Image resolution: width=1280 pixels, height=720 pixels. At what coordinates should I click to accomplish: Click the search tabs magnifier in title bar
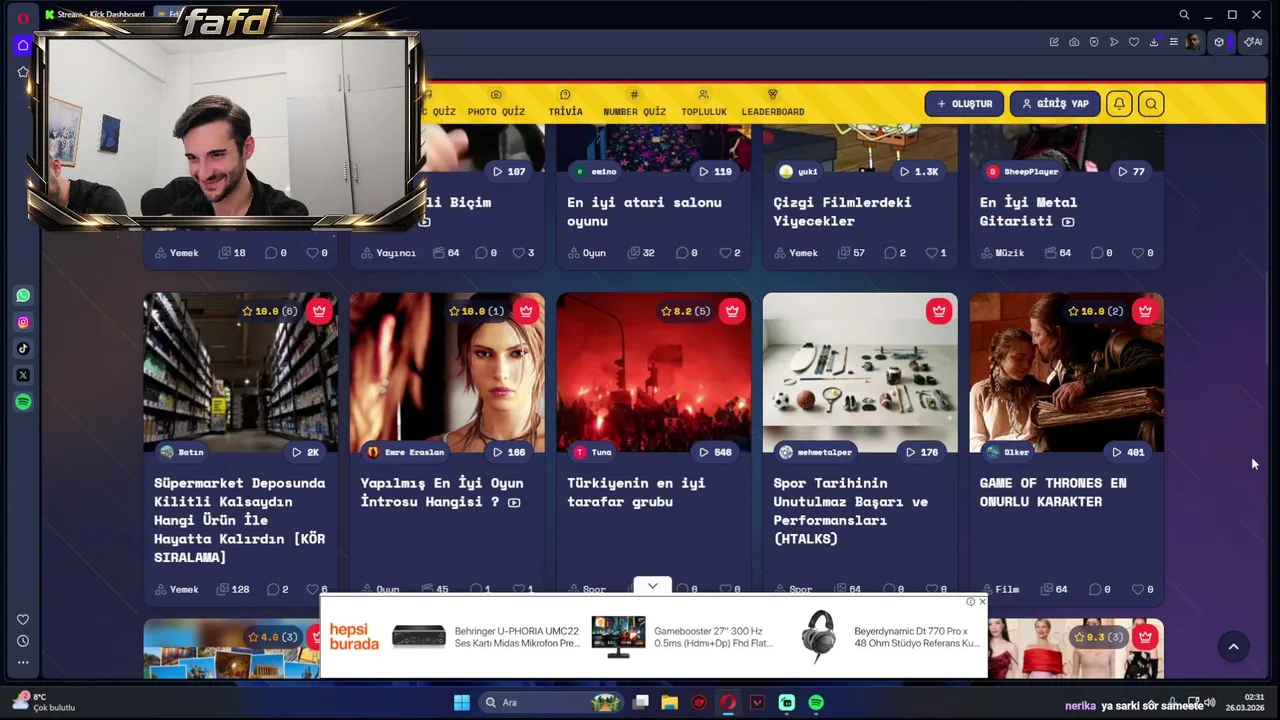click(x=1184, y=15)
